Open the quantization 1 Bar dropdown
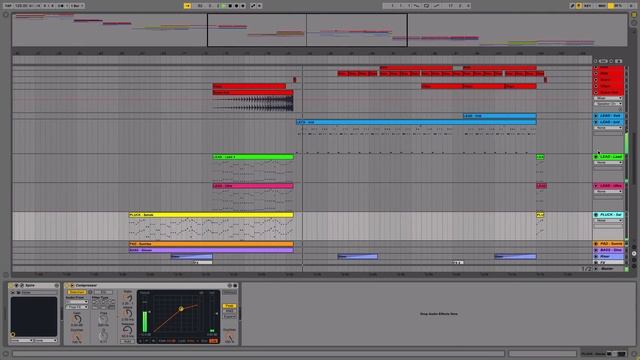Image resolution: width=640 pixels, height=360 pixels. [x=76, y=6]
